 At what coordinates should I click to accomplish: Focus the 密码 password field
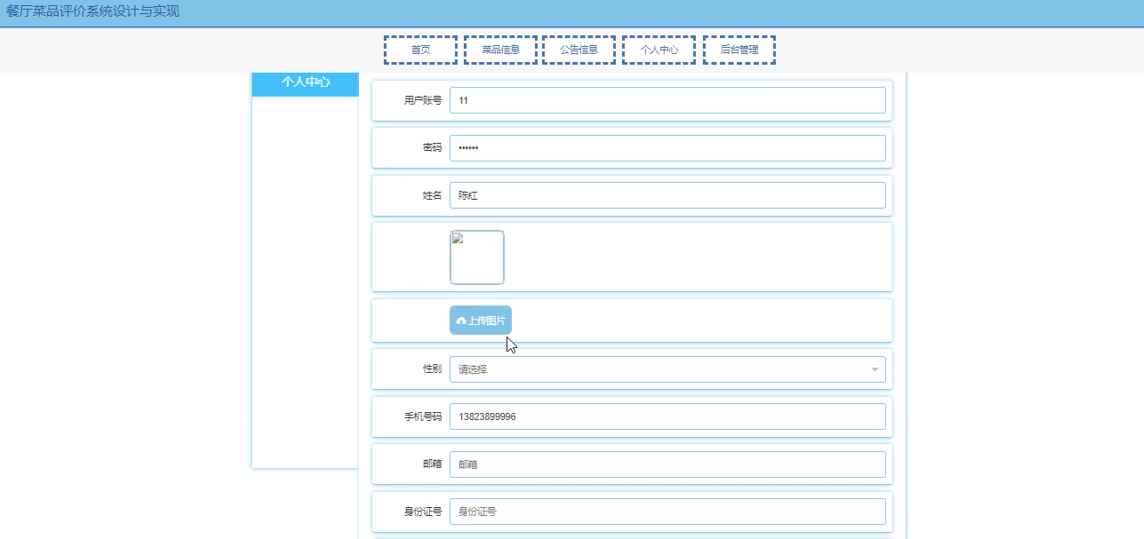[668, 148]
